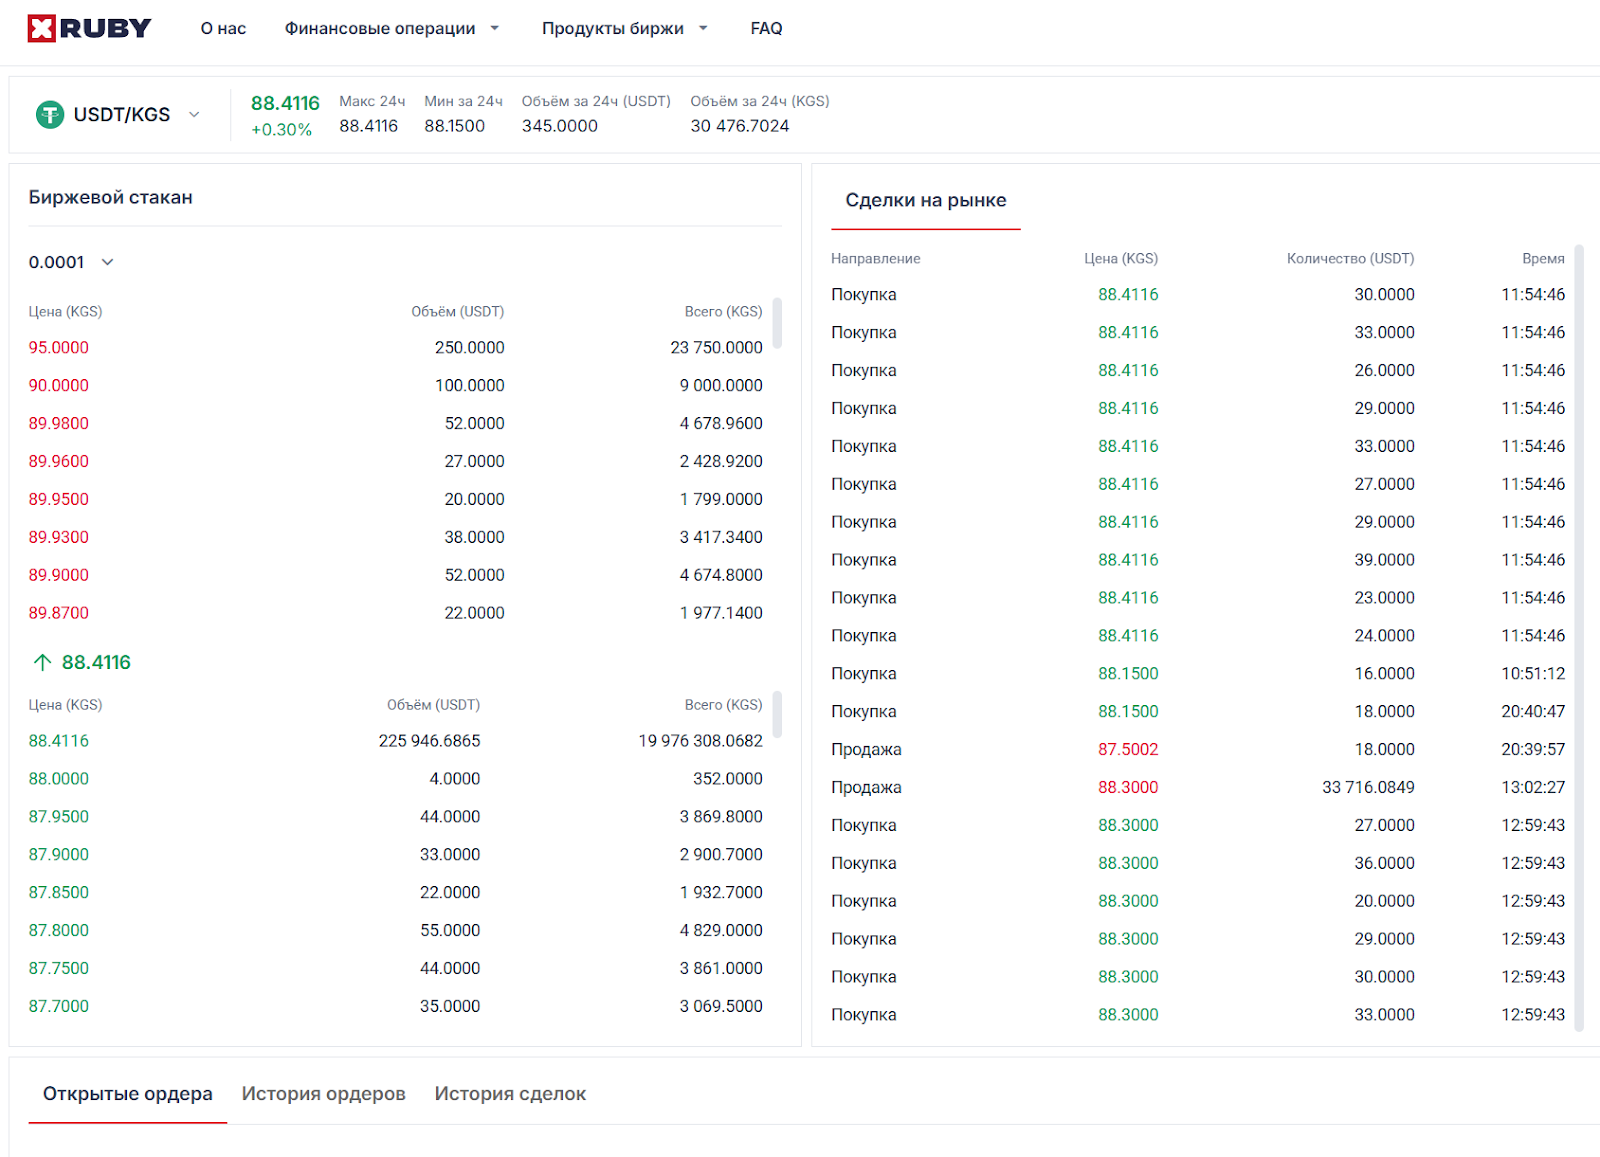Click the Ruby logo icon
The image size is (1600, 1157).
[42, 29]
